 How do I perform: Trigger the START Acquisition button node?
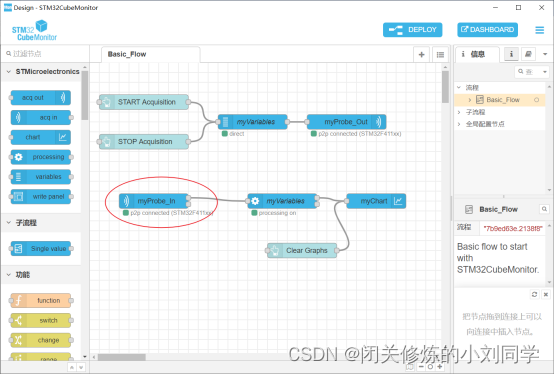pos(144,102)
